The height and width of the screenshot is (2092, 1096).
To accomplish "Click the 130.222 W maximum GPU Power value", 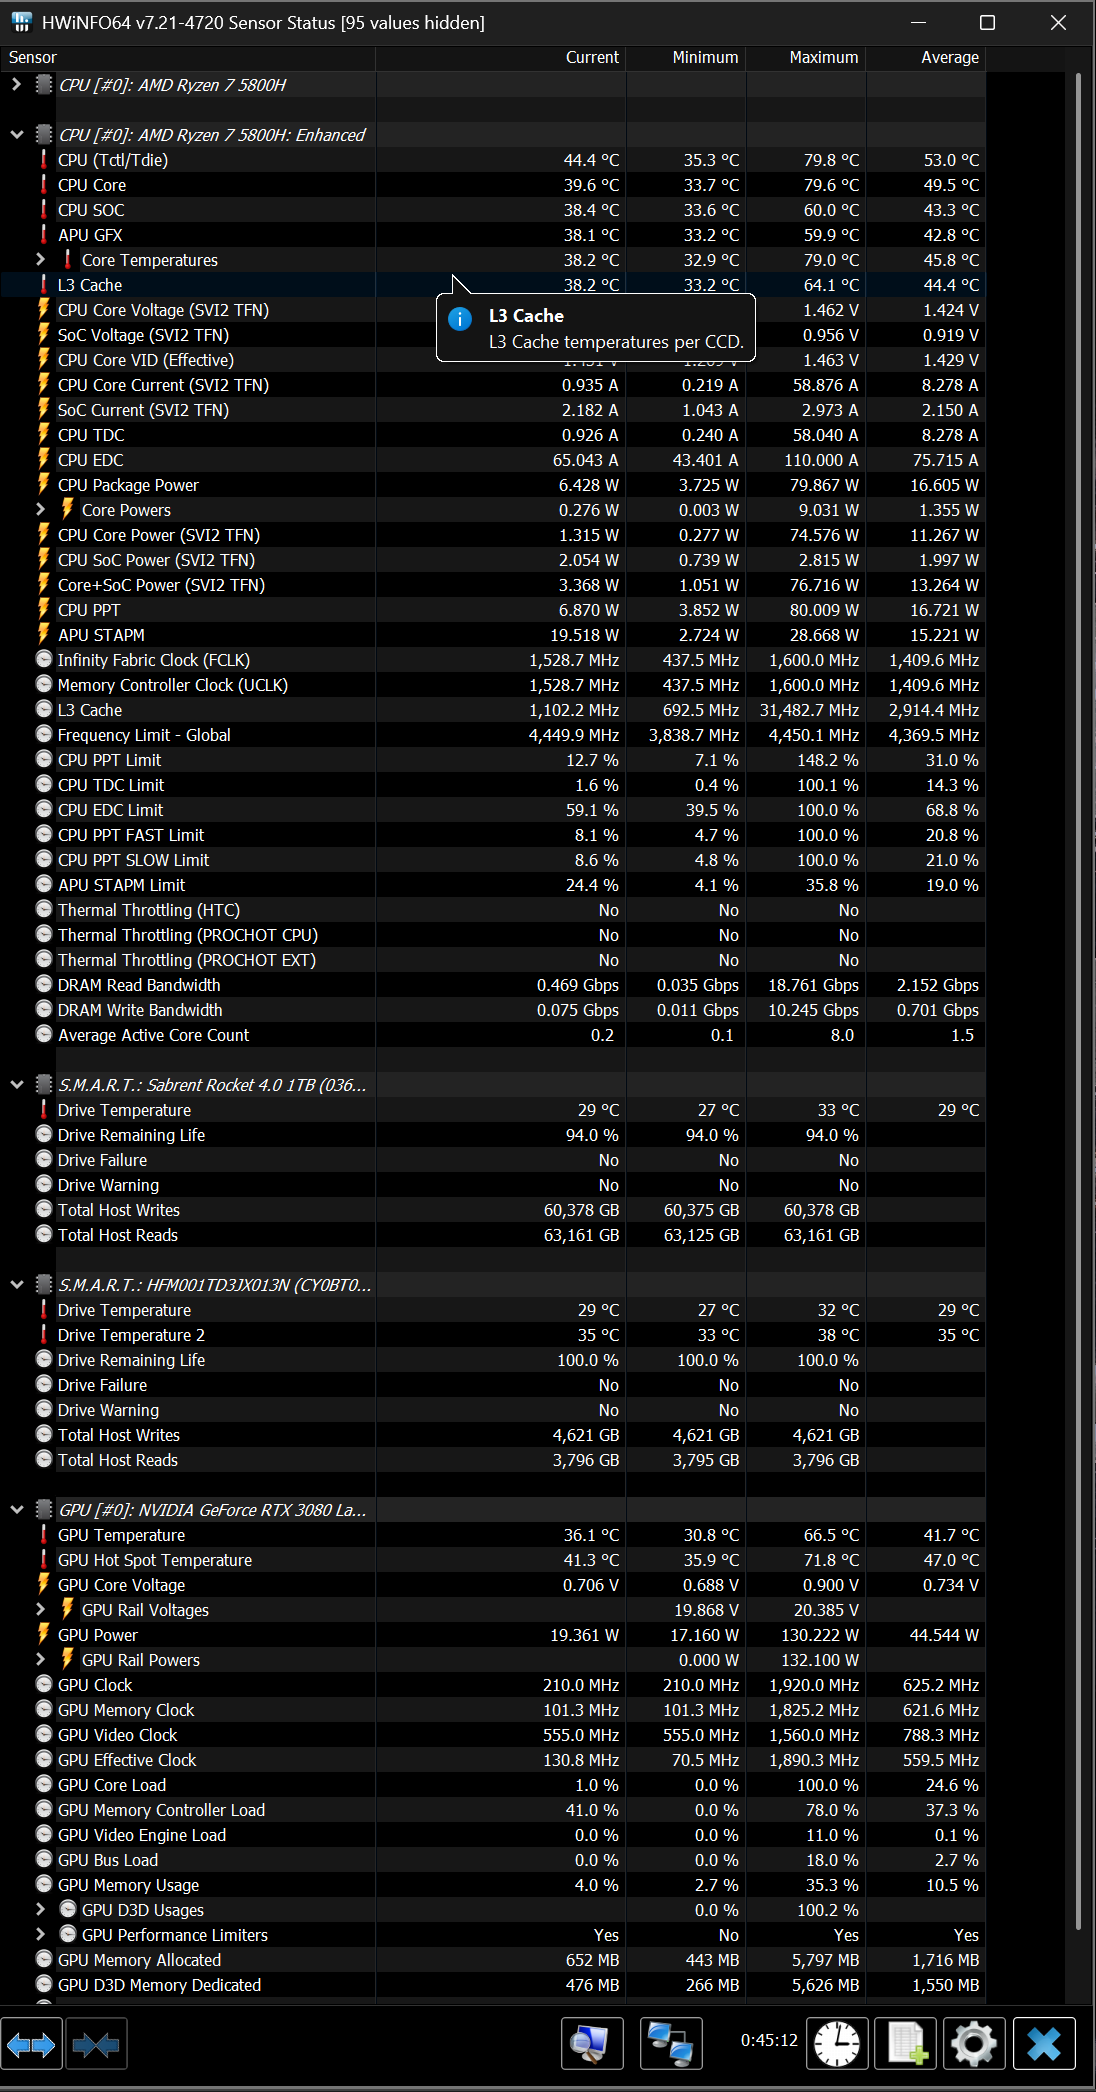I will click(x=819, y=1635).
